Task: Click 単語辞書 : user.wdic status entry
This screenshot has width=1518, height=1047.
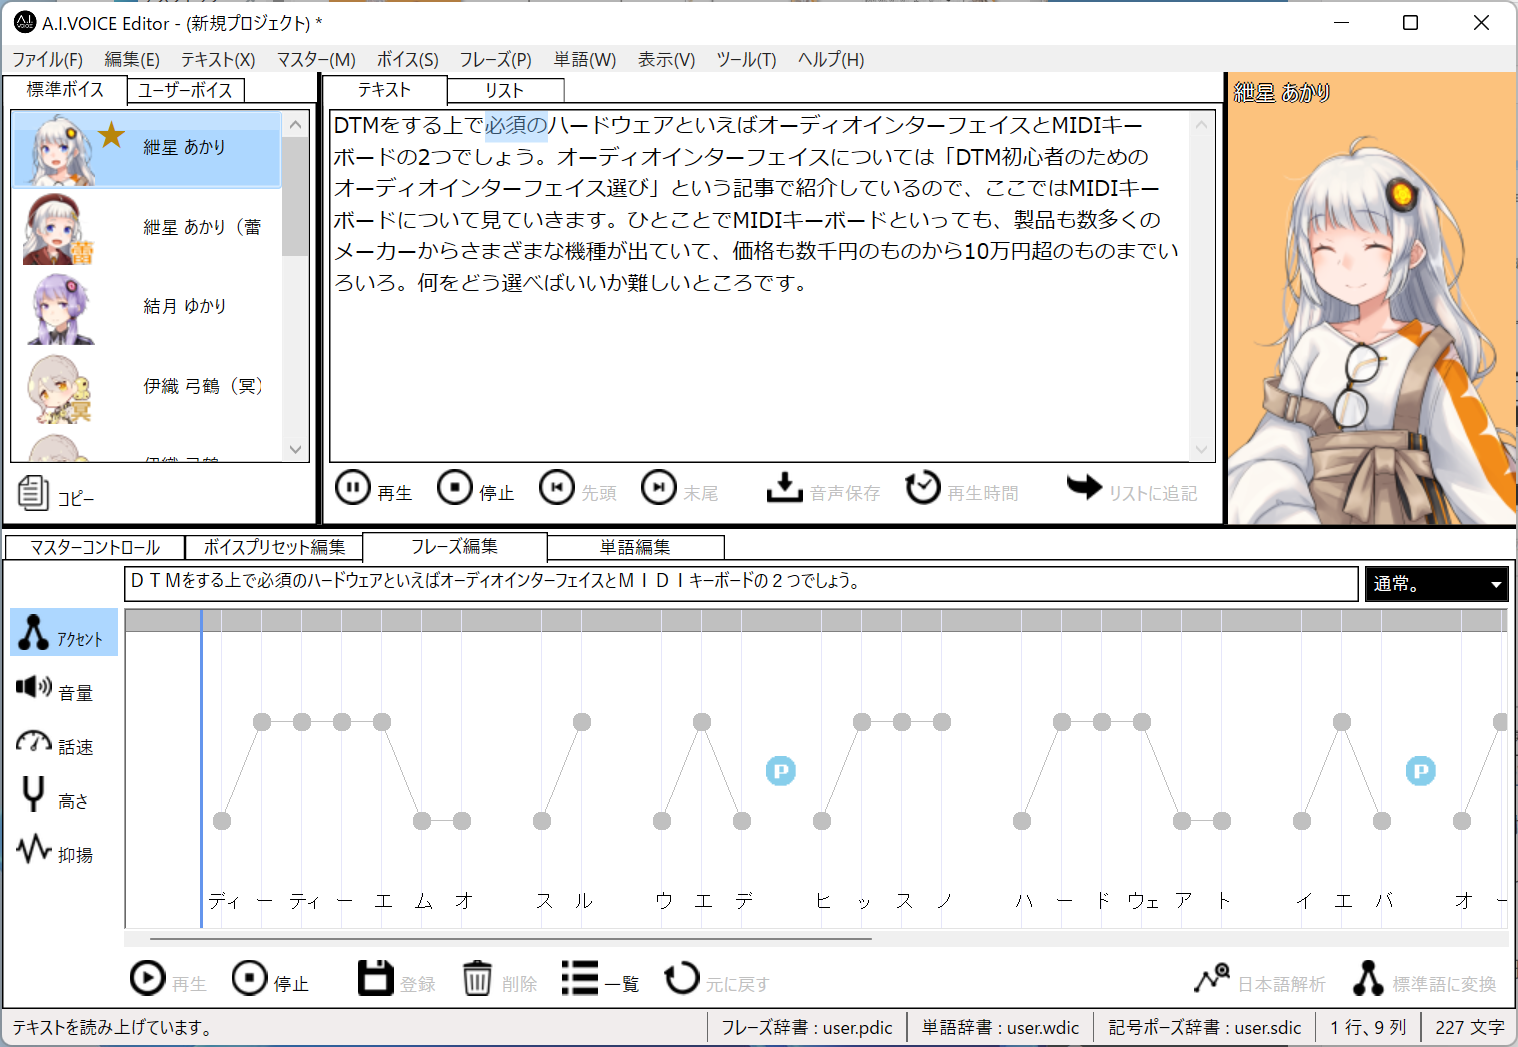Action: [1001, 1028]
